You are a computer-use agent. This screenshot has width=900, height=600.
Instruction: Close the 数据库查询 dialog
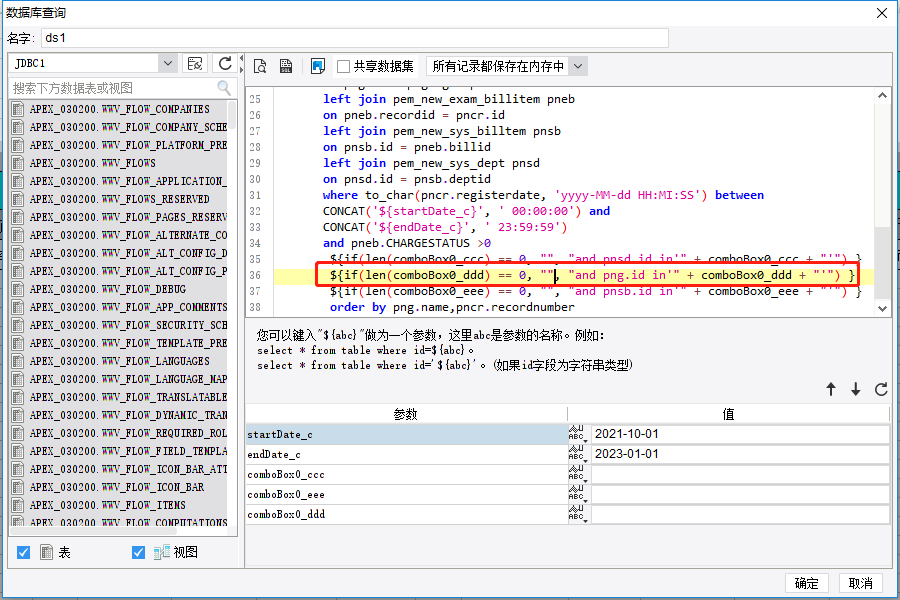click(882, 13)
